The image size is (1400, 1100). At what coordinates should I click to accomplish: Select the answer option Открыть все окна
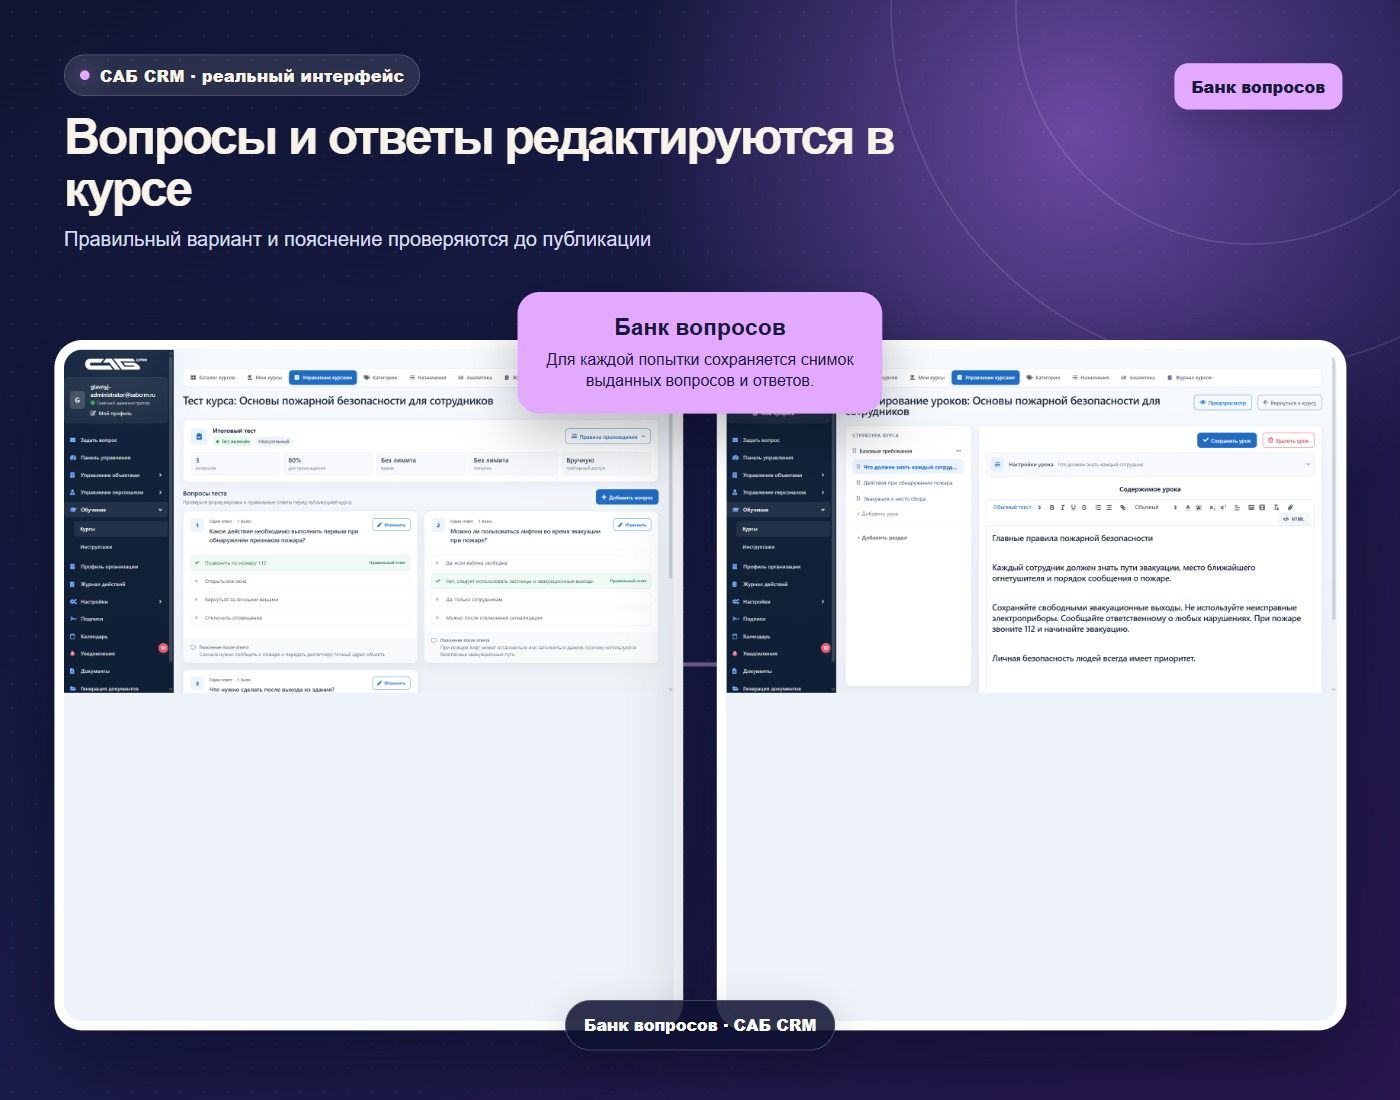301,581
